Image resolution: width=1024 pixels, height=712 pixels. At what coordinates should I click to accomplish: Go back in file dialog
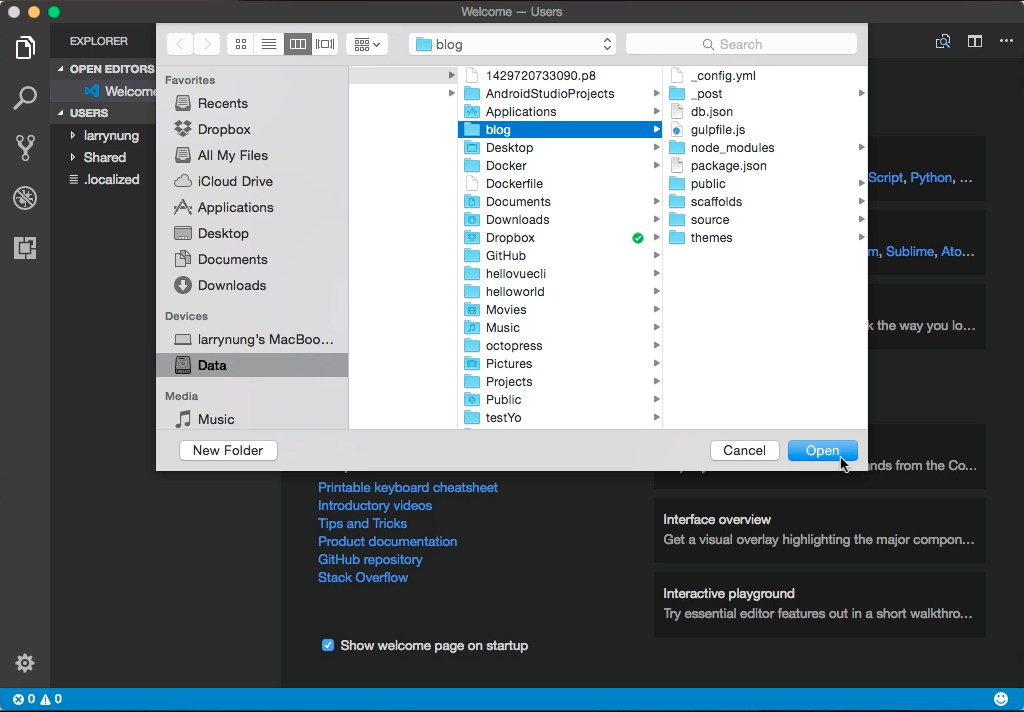[x=180, y=44]
